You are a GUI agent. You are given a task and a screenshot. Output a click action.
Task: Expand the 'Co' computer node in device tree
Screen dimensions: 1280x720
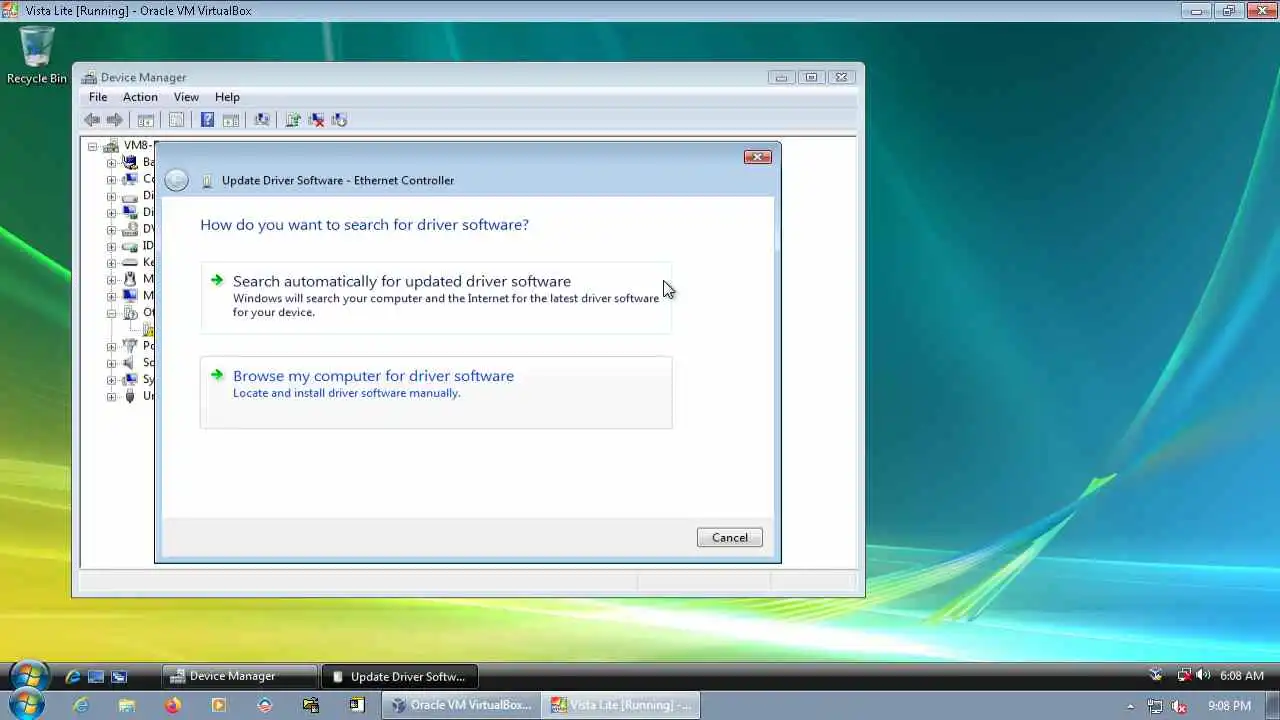[x=111, y=180]
